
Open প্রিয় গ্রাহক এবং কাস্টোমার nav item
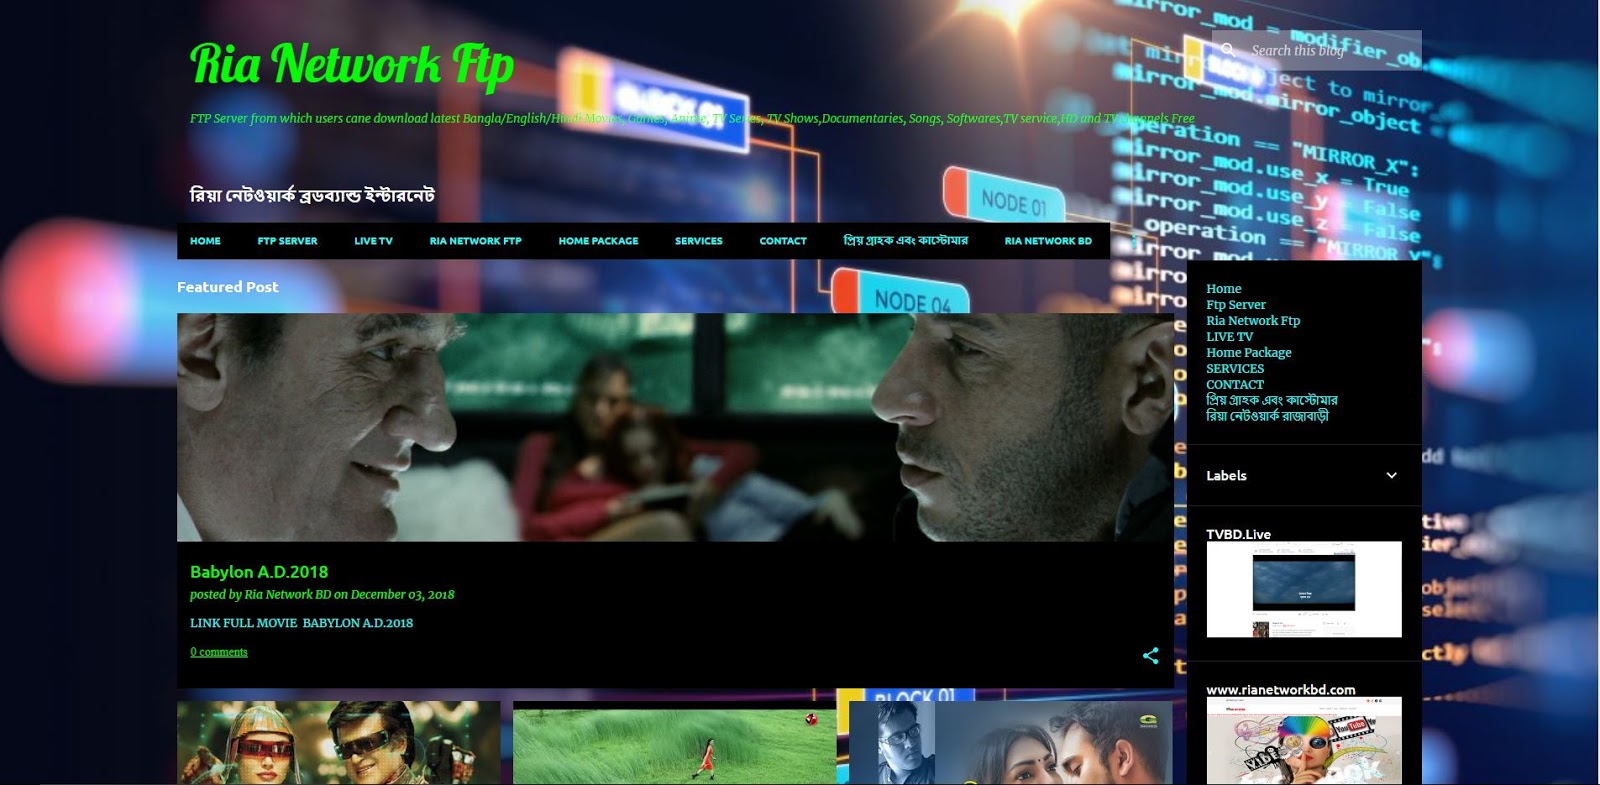(x=905, y=241)
